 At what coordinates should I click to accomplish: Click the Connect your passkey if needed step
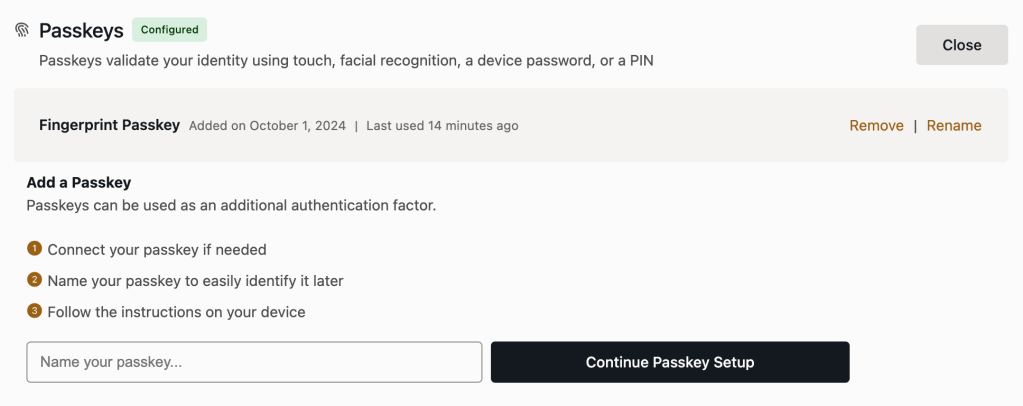point(157,249)
